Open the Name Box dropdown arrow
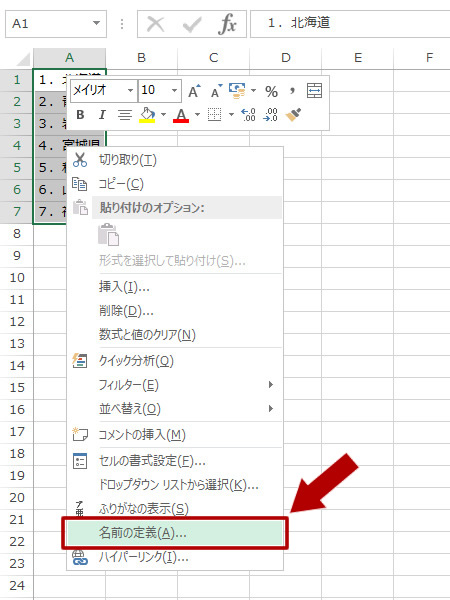This screenshot has height=600, width=450. click(x=97, y=23)
